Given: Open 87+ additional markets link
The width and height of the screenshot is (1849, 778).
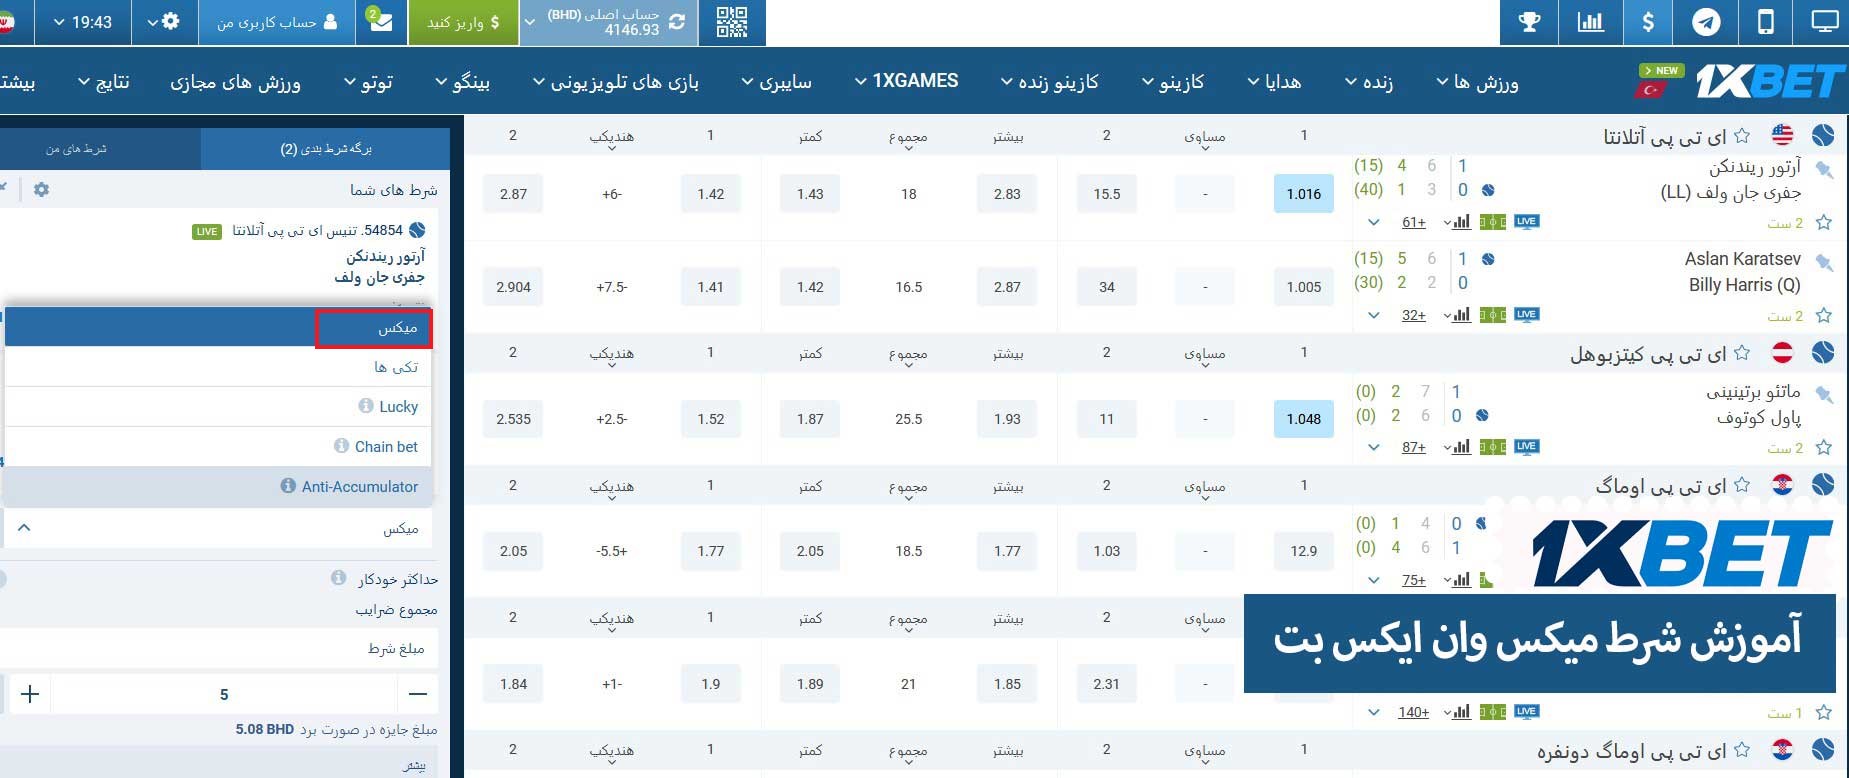Looking at the screenshot, I should coord(1414,447).
